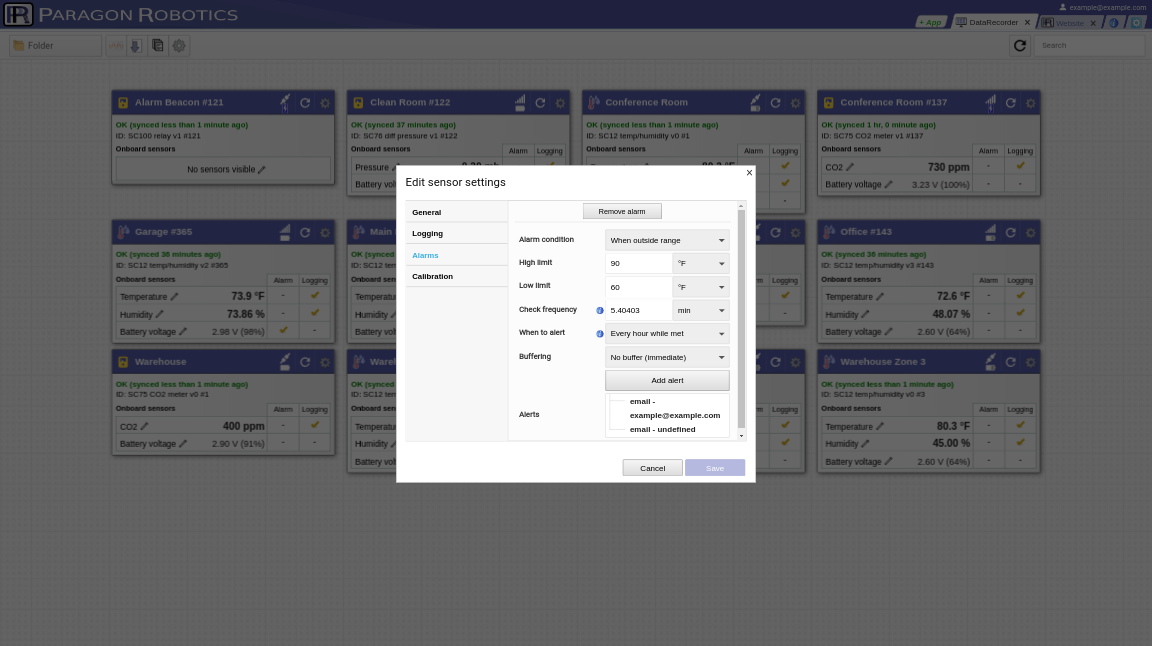Open the Buffering dropdown
The image size is (1152, 646).
(x=667, y=357)
